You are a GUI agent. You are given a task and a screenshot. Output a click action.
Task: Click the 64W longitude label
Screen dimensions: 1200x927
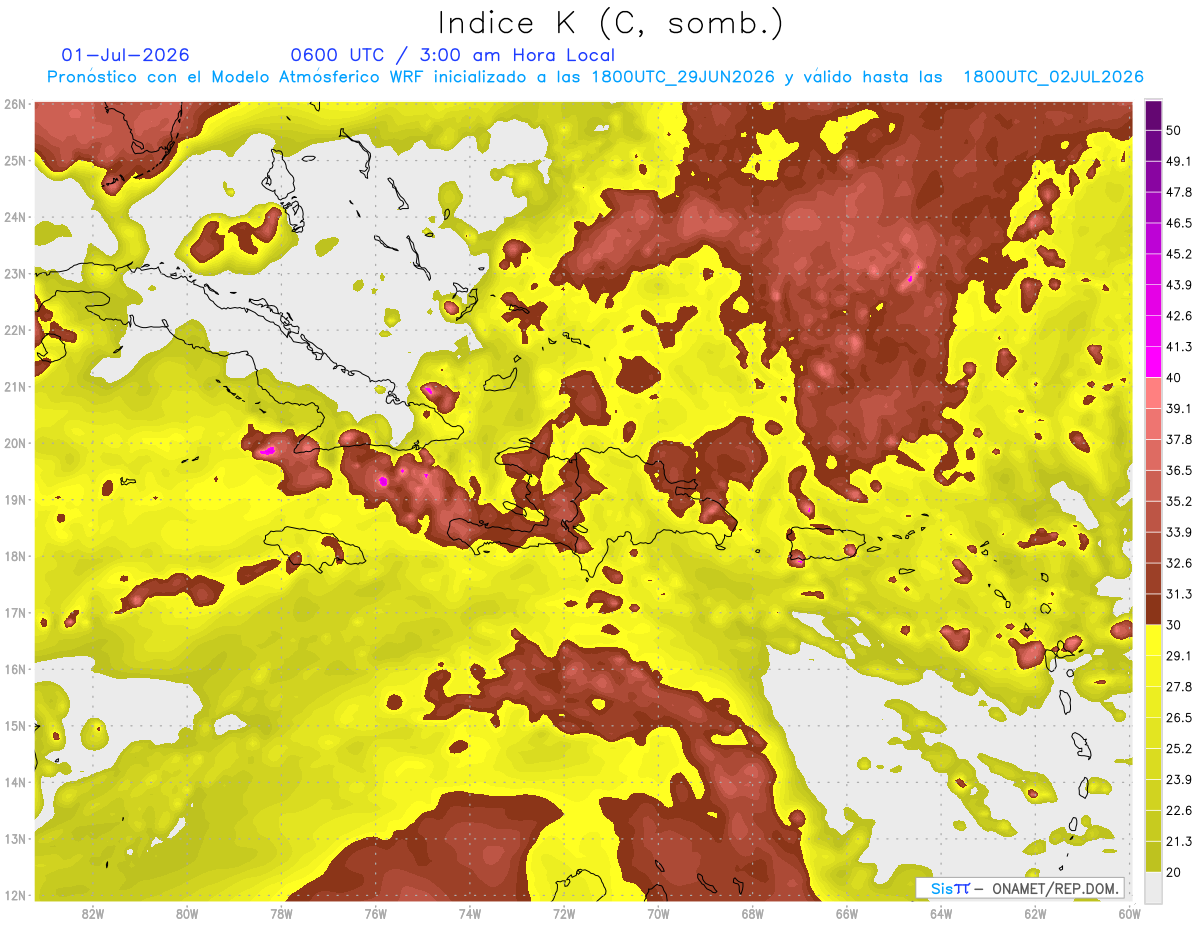(941, 913)
